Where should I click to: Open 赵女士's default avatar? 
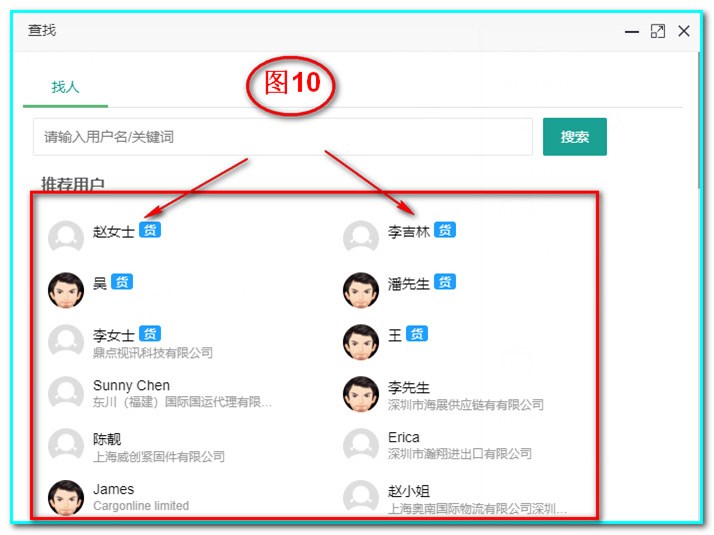(66, 238)
